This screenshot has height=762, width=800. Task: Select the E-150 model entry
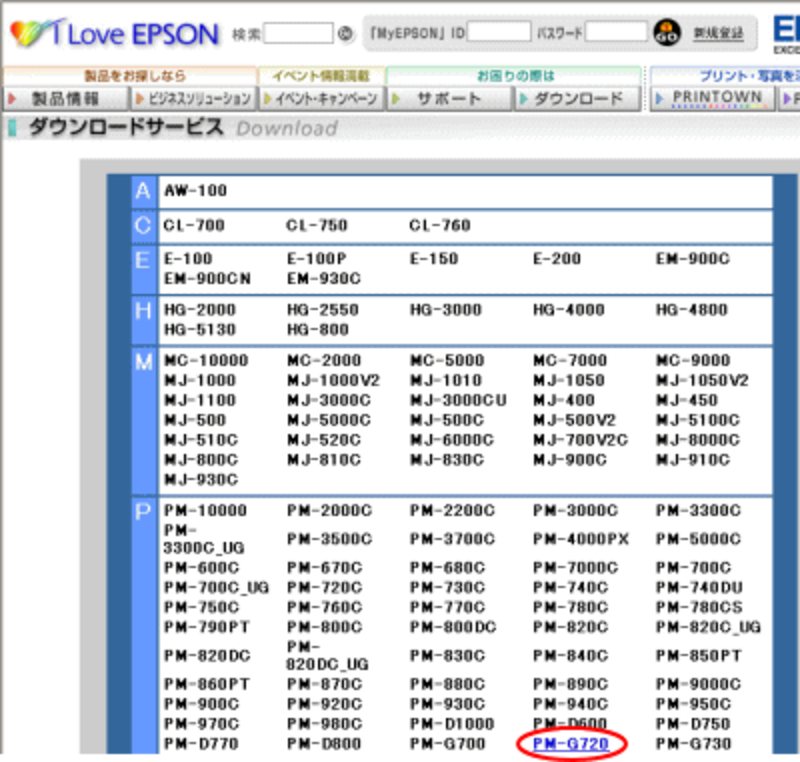(434, 259)
